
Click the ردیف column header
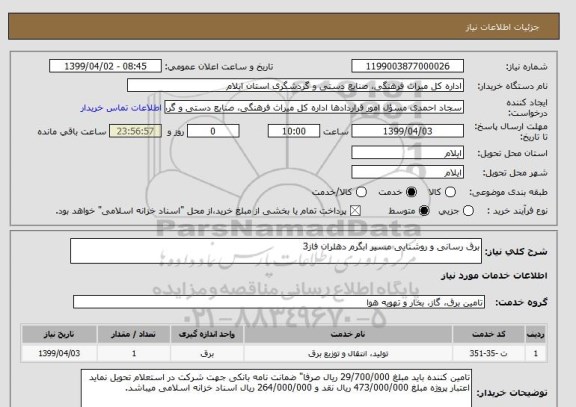(x=536, y=334)
